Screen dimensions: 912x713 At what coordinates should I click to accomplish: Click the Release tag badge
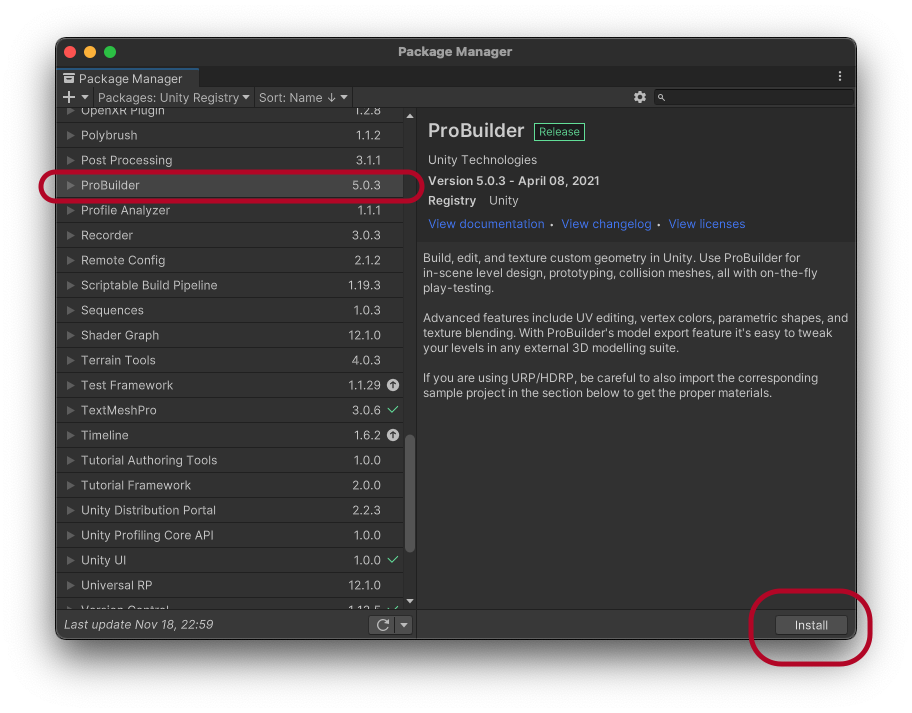tap(559, 132)
